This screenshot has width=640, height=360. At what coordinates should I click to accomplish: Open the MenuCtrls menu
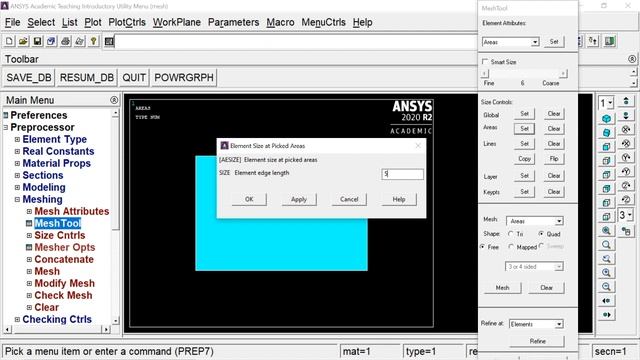(324, 22)
